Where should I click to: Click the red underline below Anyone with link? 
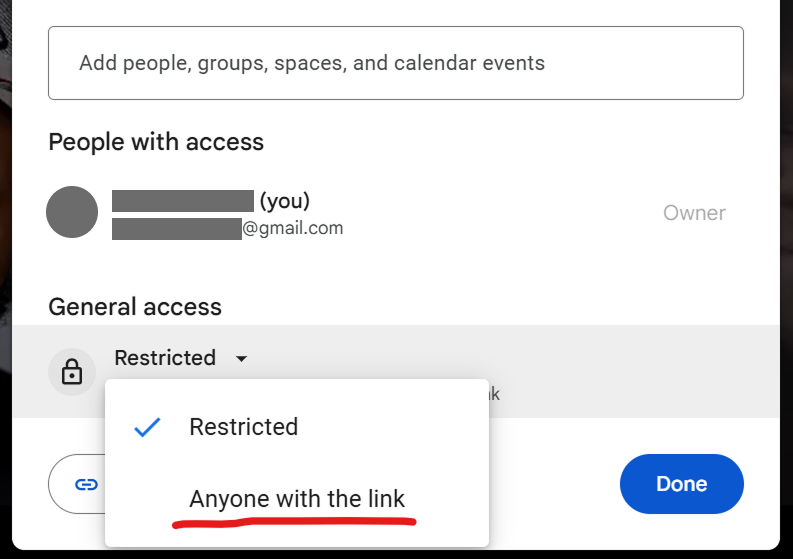coord(296,520)
